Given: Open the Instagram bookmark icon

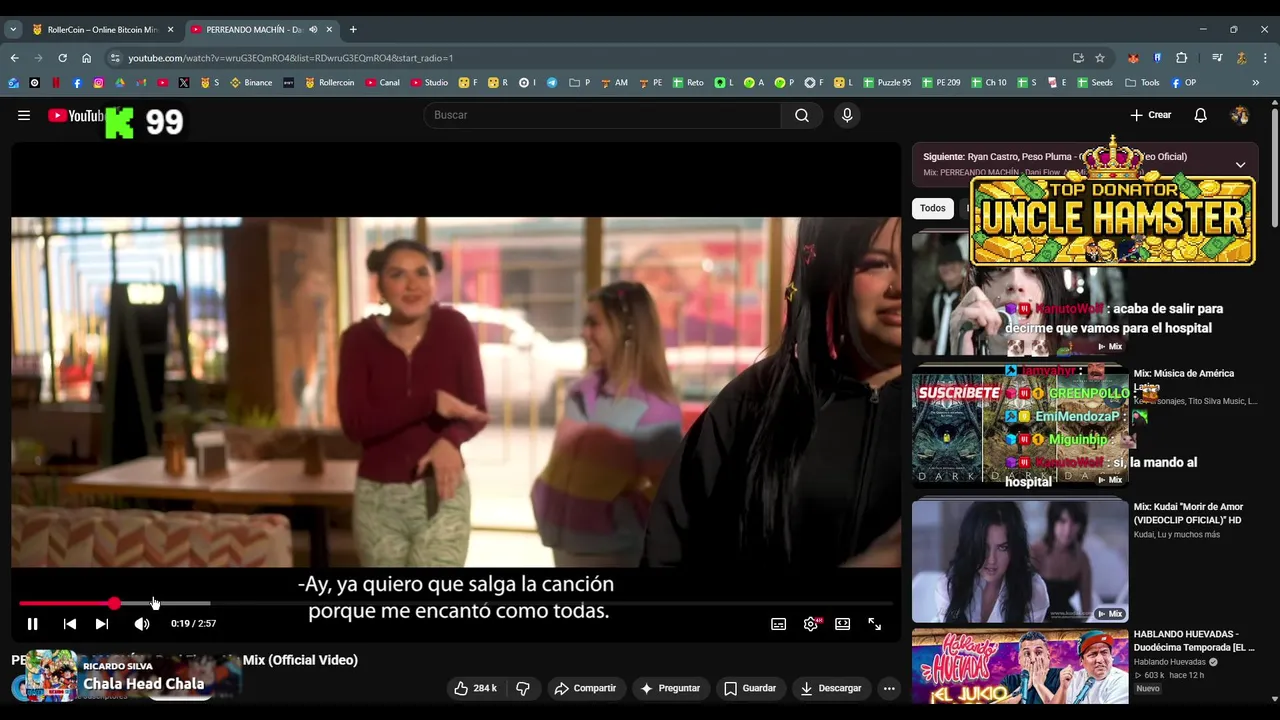Looking at the screenshot, I should 98,83.
